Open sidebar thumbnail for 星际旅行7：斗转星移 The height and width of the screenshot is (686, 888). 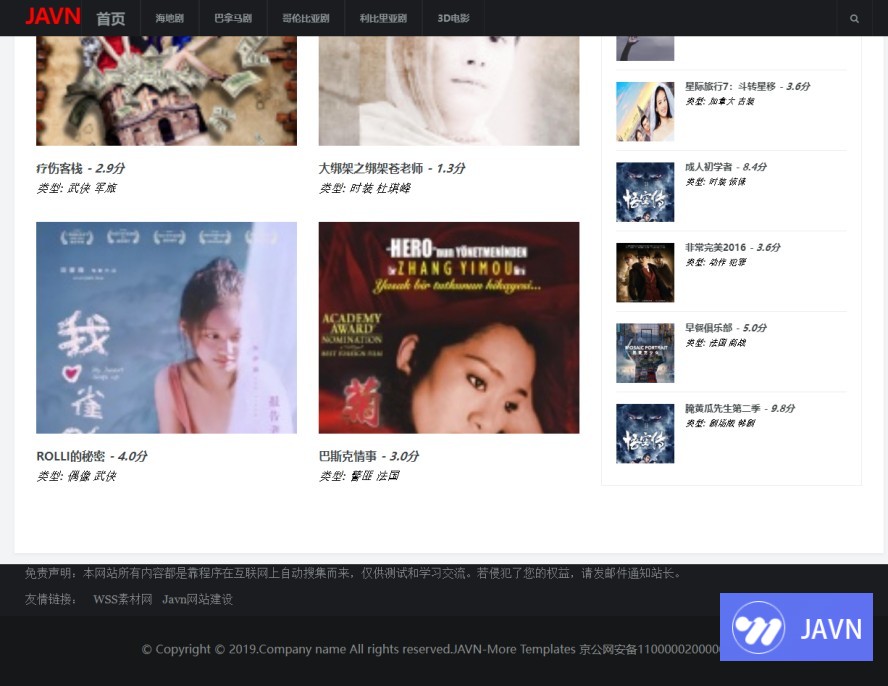645,112
